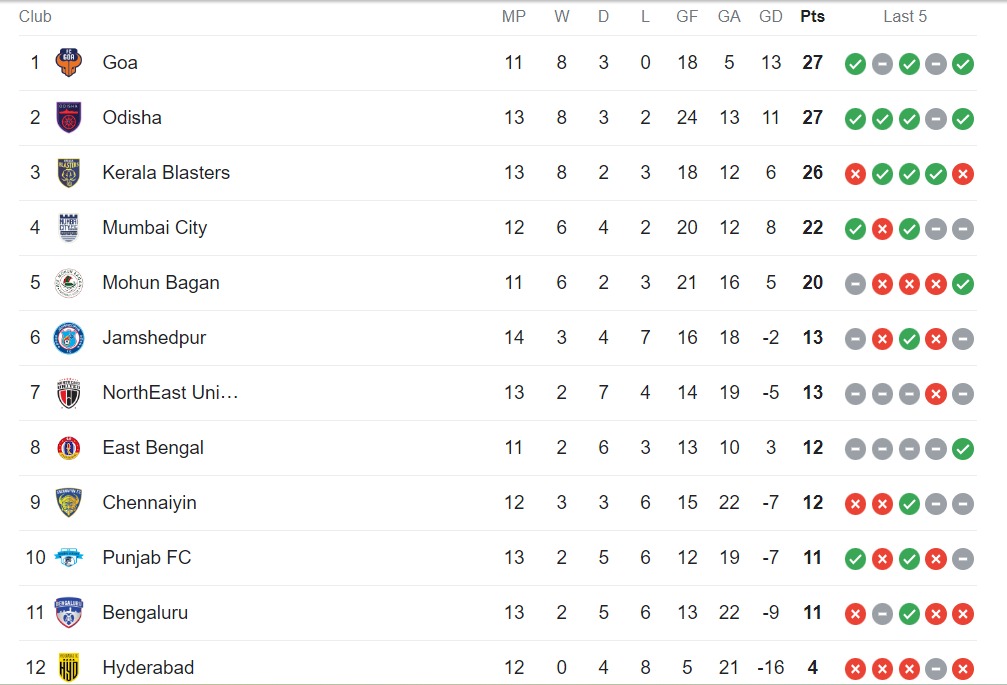Click the Hyderabad yellow crest
1007x685 pixels.
point(69,667)
